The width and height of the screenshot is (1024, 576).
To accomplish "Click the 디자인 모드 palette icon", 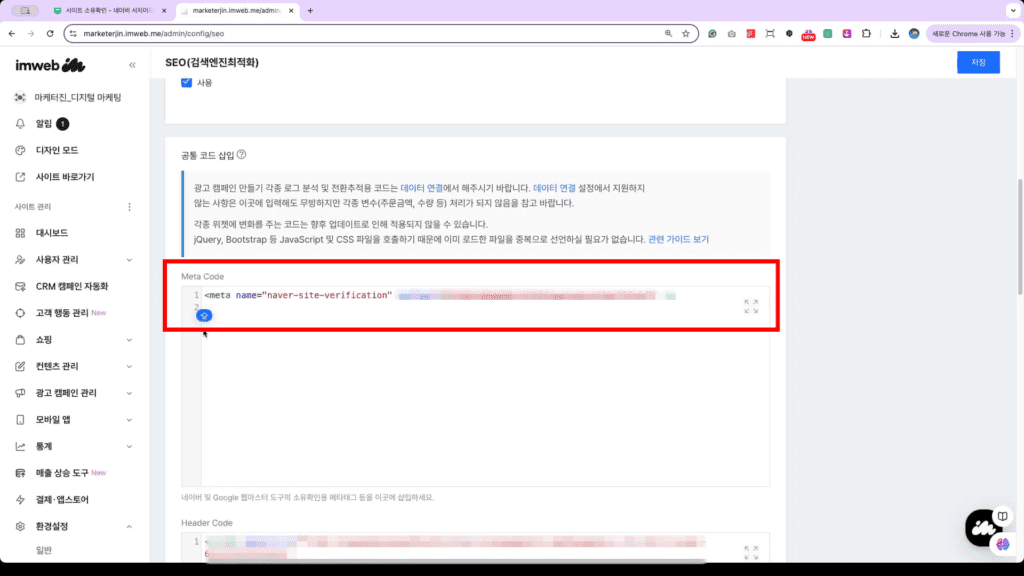I will (x=20, y=150).
